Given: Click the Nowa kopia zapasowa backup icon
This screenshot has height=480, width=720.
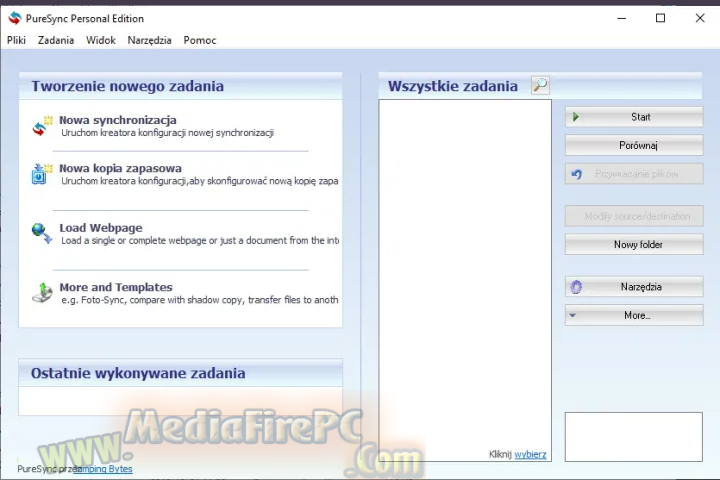Looking at the screenshot, I should click(42, 174).
